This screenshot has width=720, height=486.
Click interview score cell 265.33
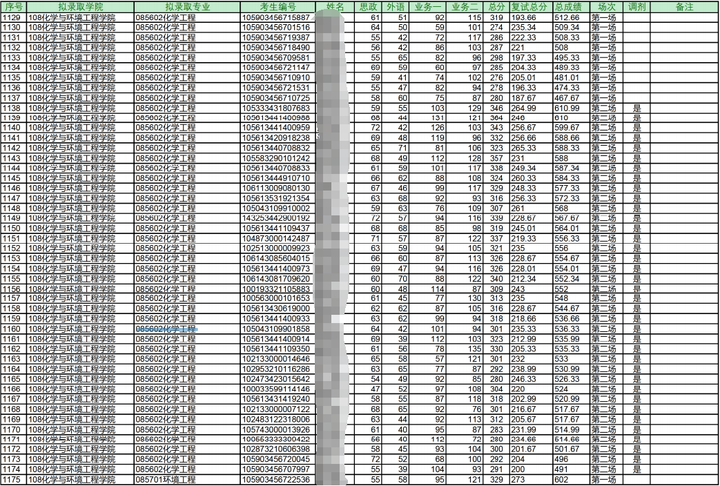coord(531,148)
